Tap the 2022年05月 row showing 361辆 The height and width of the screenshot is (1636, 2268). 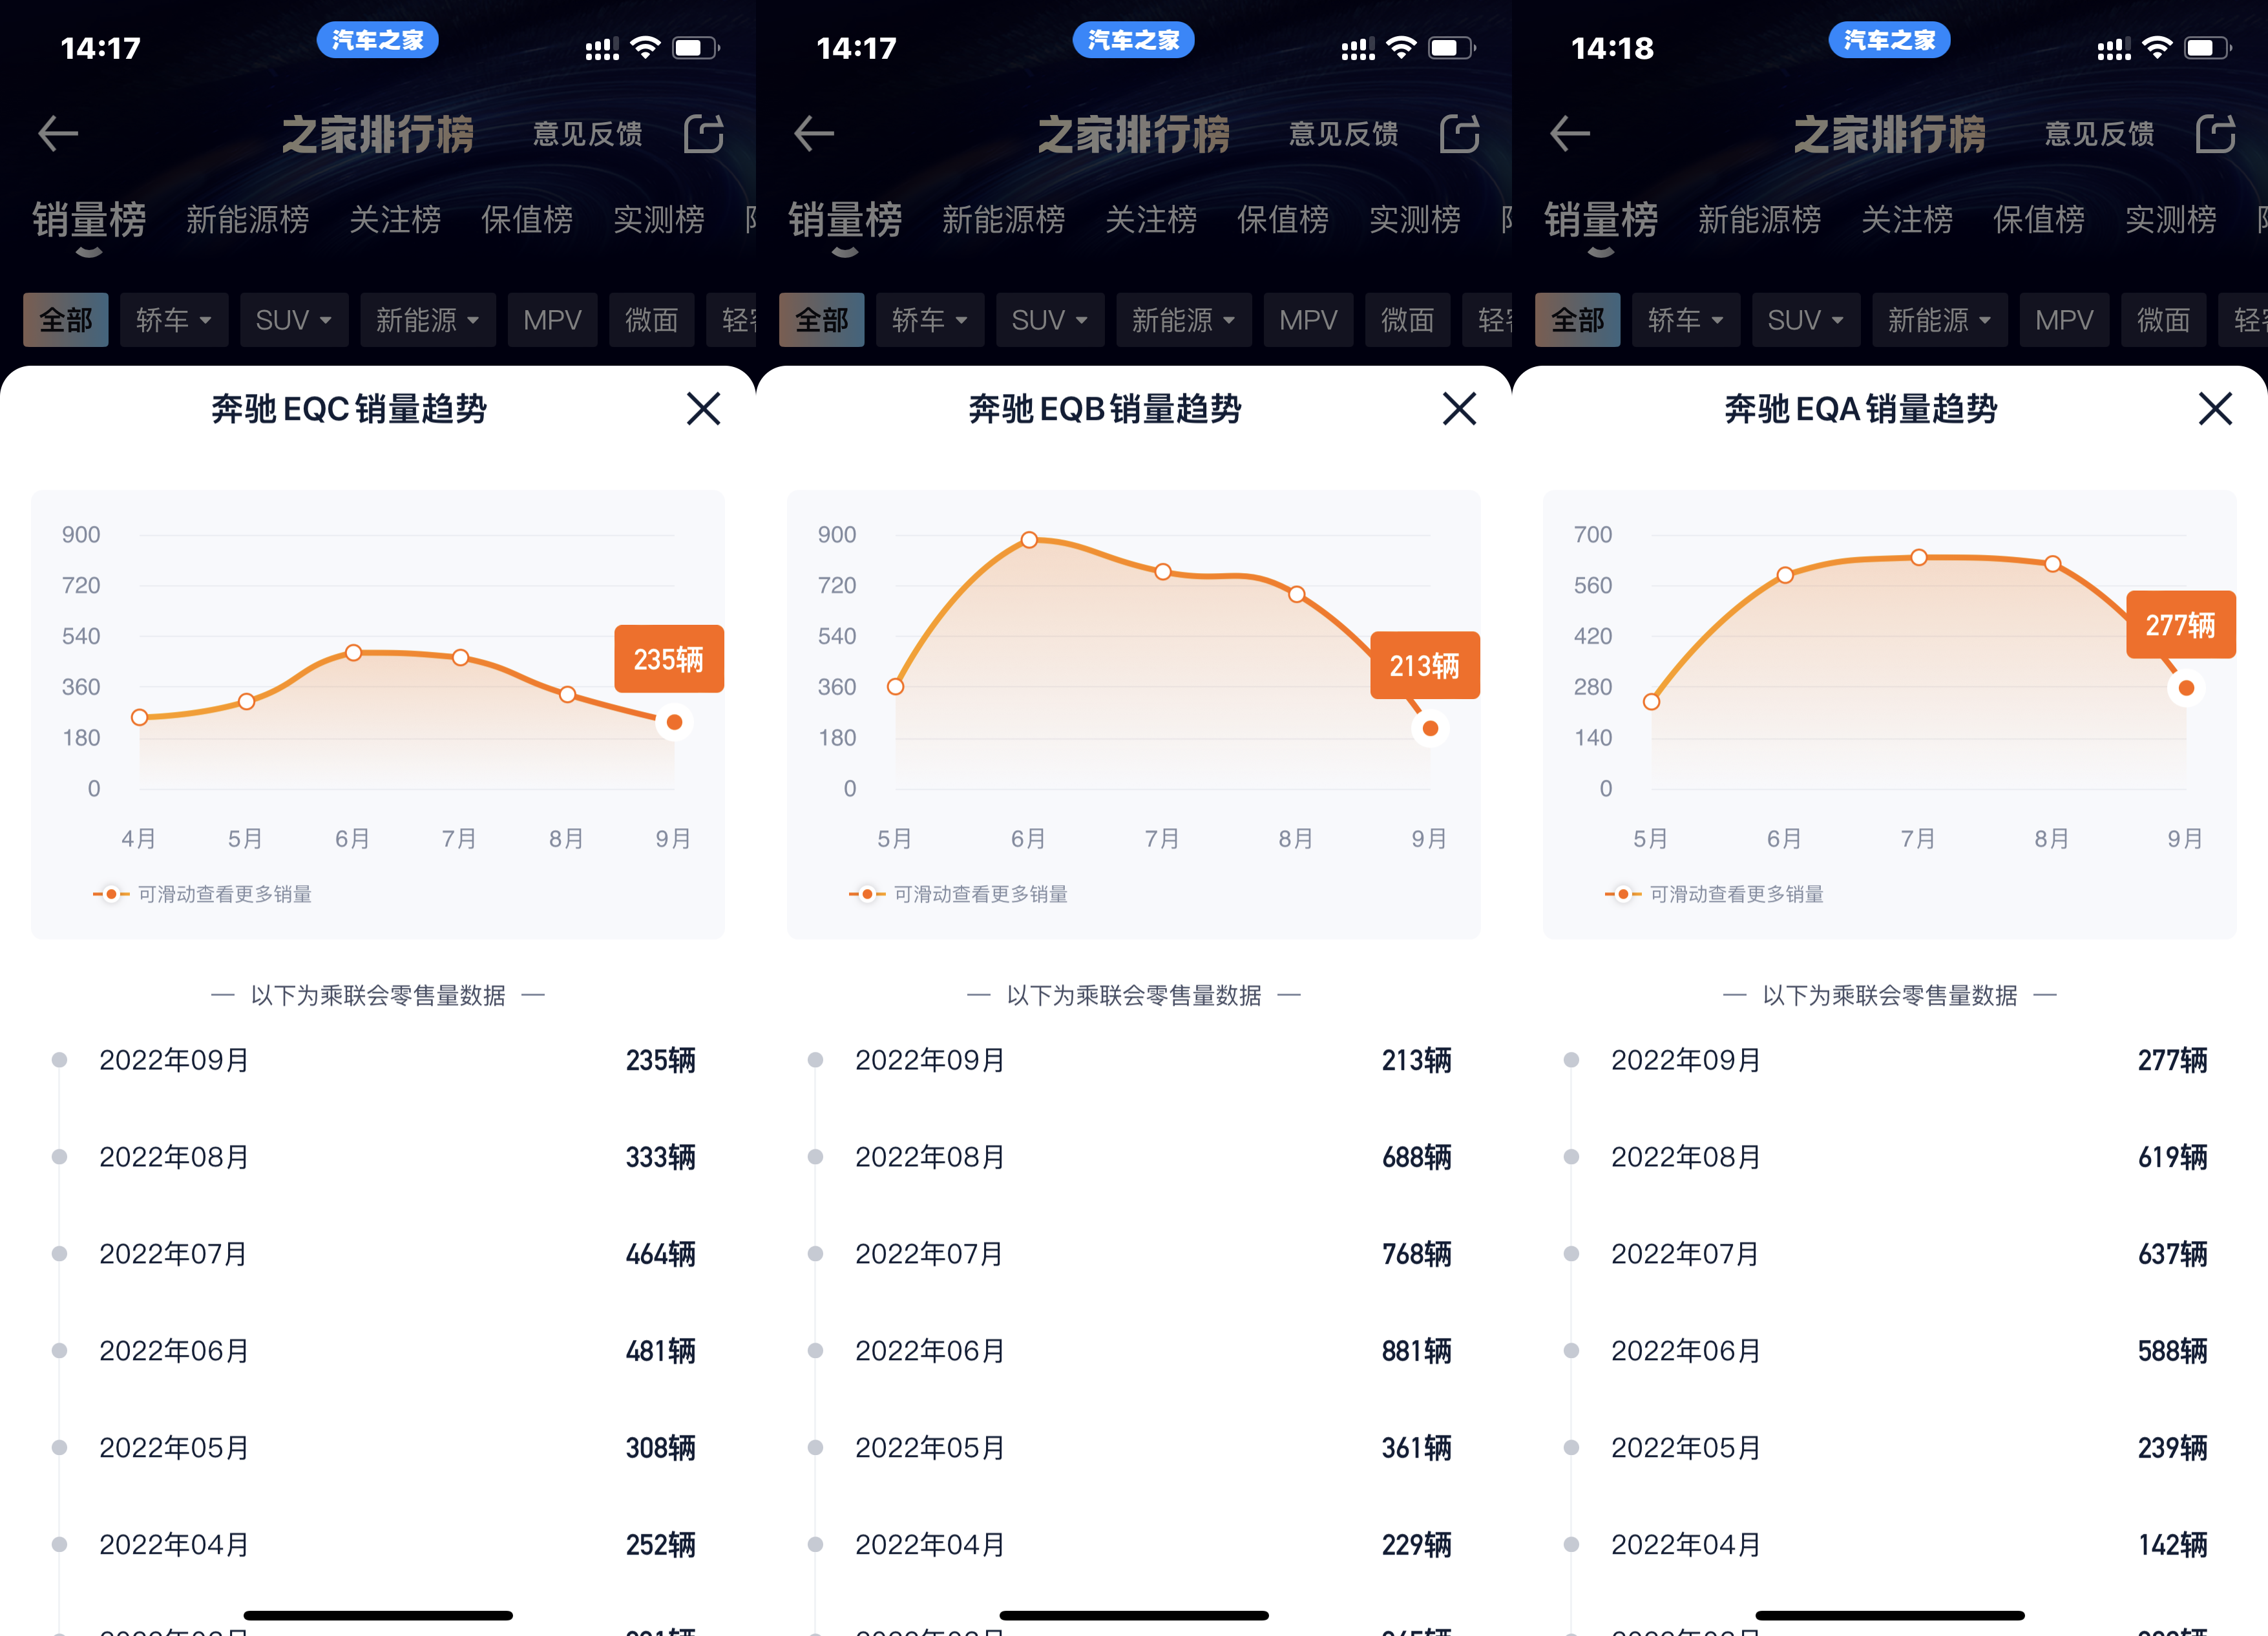coord(1134,1448)
